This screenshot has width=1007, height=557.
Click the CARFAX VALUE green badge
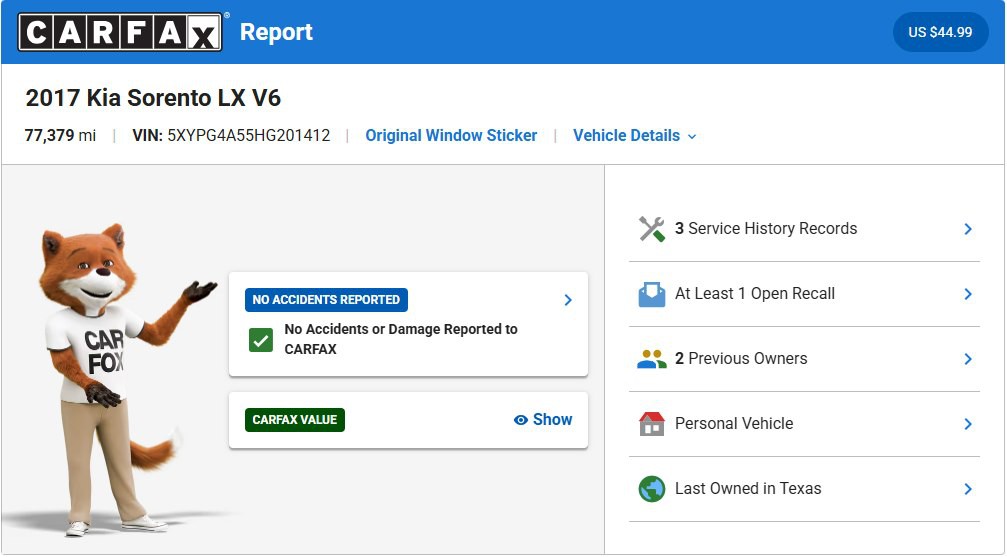click(295, 420)
